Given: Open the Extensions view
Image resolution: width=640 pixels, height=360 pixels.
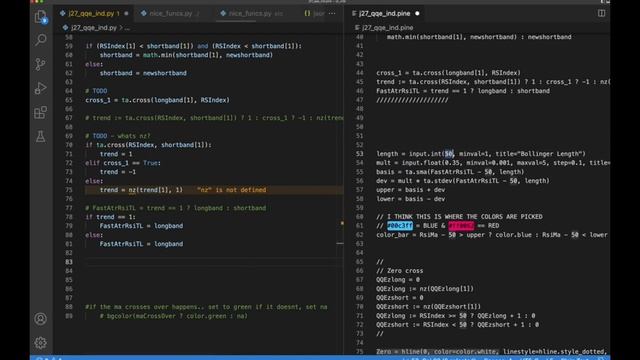Looking at the screenshot, I should 40,112.
